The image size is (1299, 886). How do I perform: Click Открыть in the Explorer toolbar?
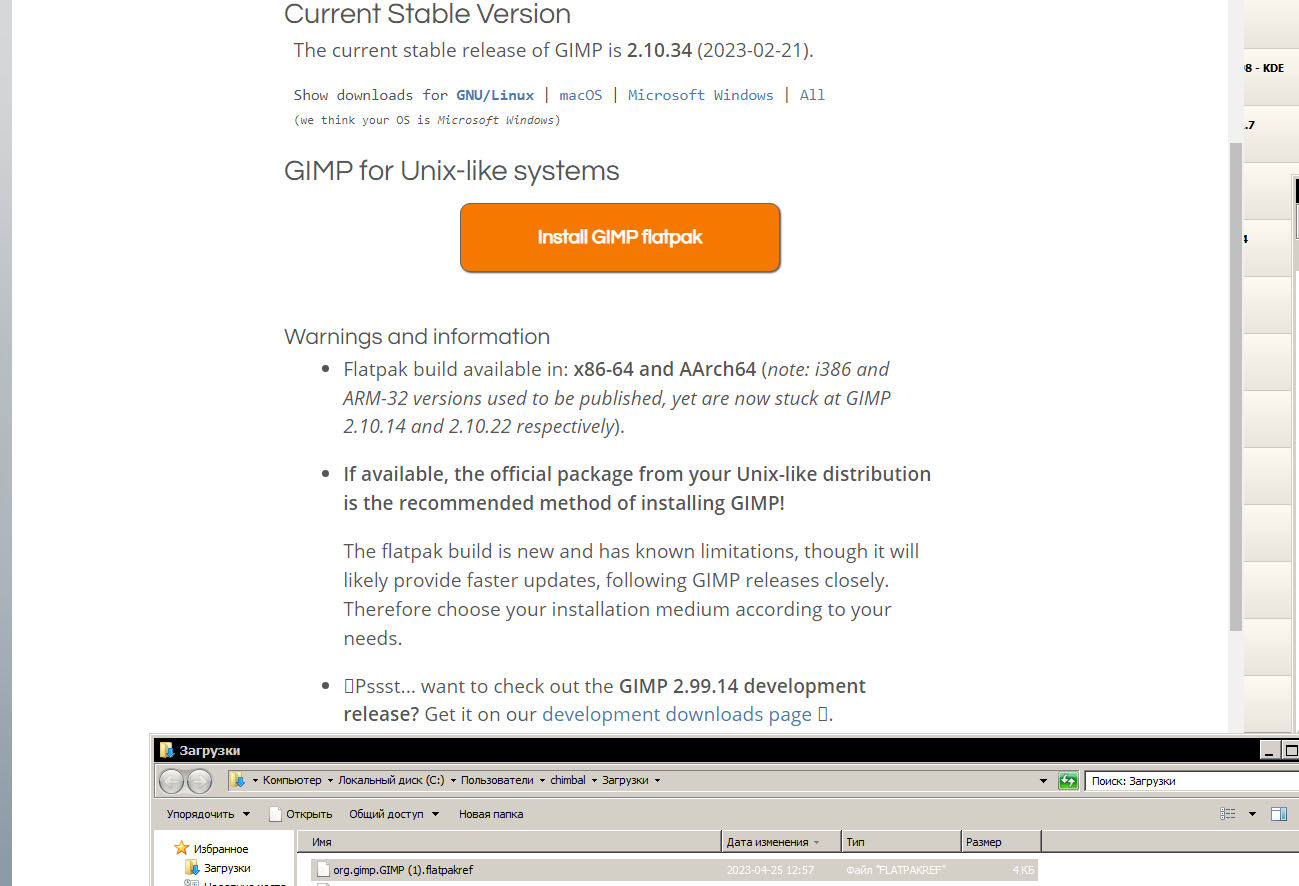coord(301,814)
